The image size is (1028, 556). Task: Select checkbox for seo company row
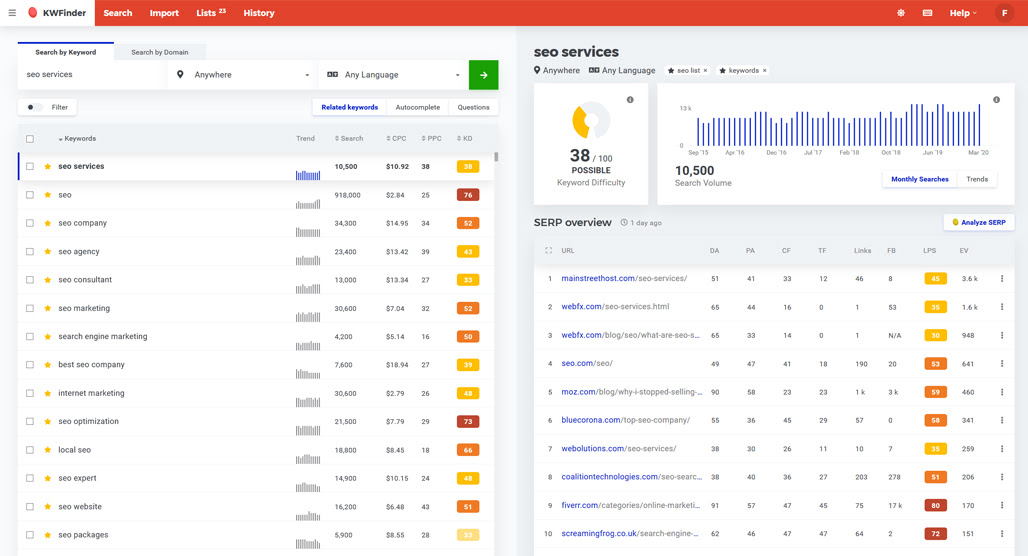point(30,223)
